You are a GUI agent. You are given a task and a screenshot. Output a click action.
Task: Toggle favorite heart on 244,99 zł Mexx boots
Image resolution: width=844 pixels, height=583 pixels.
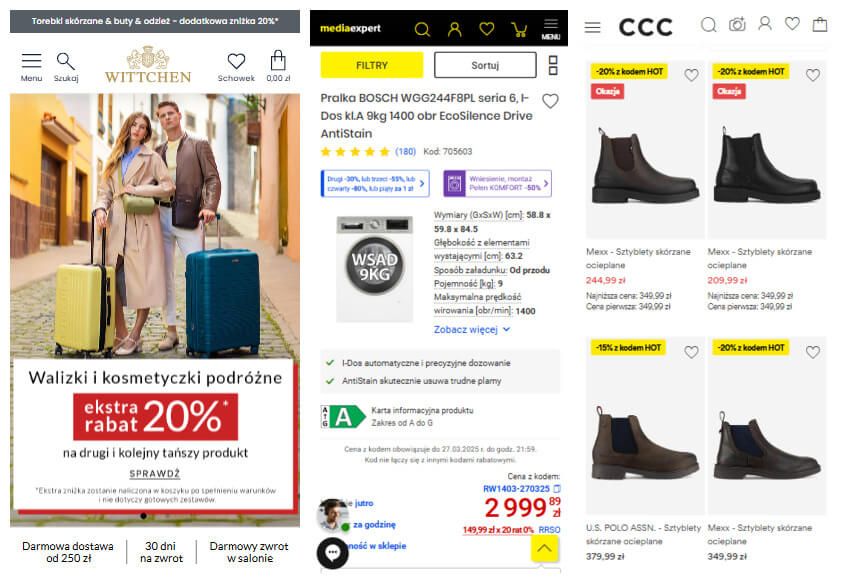point(691,75)
